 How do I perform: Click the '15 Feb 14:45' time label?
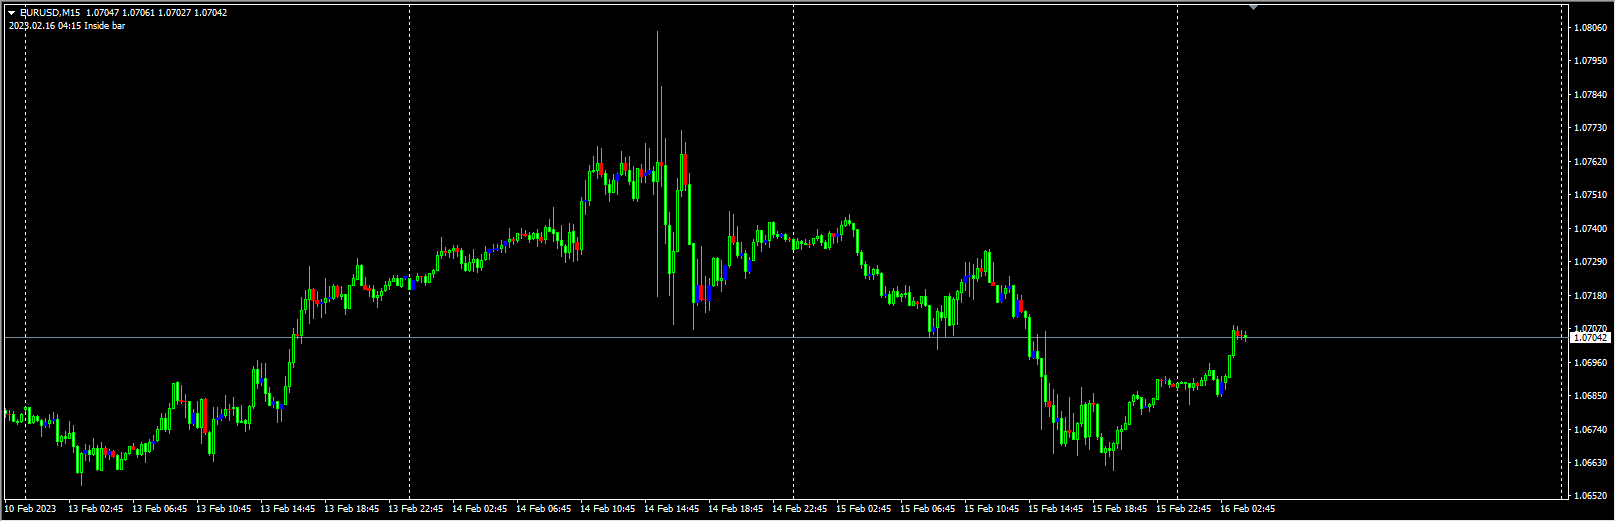pyautogui.click(x=1056, y=509)
